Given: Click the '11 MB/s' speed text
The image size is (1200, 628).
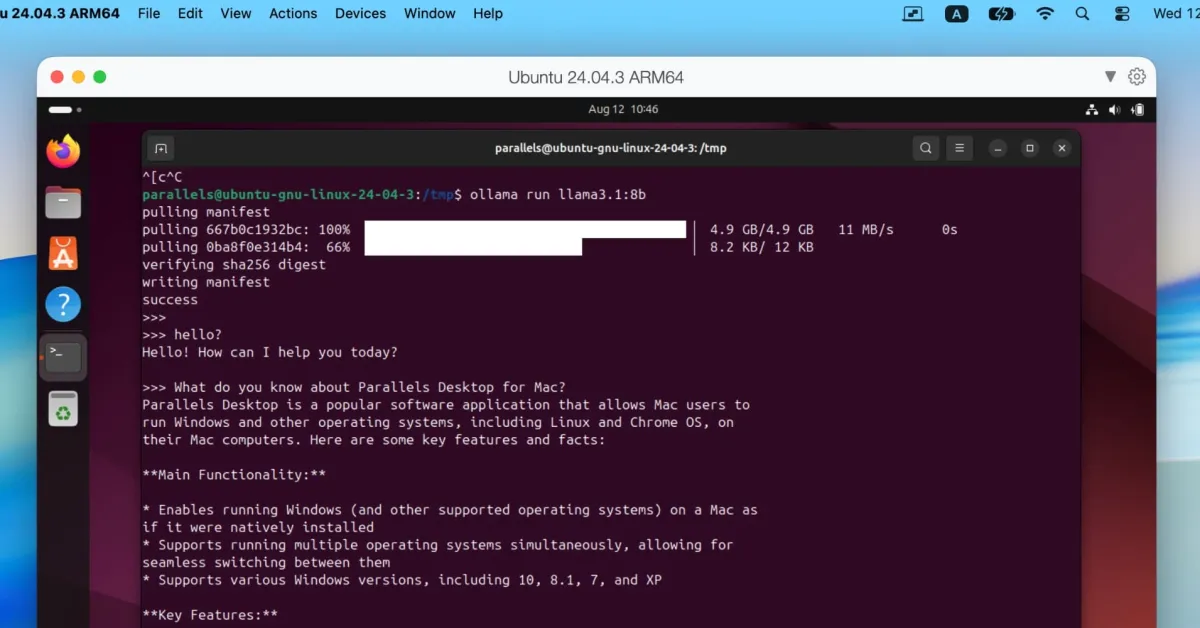Looking at the screenshot, I should (866, 229).
